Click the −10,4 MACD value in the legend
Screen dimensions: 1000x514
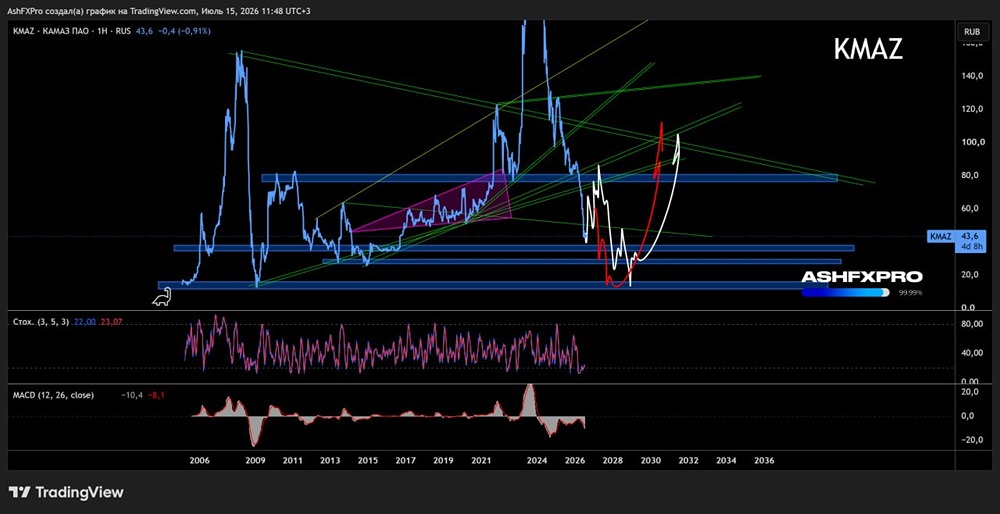pos(131,395)
